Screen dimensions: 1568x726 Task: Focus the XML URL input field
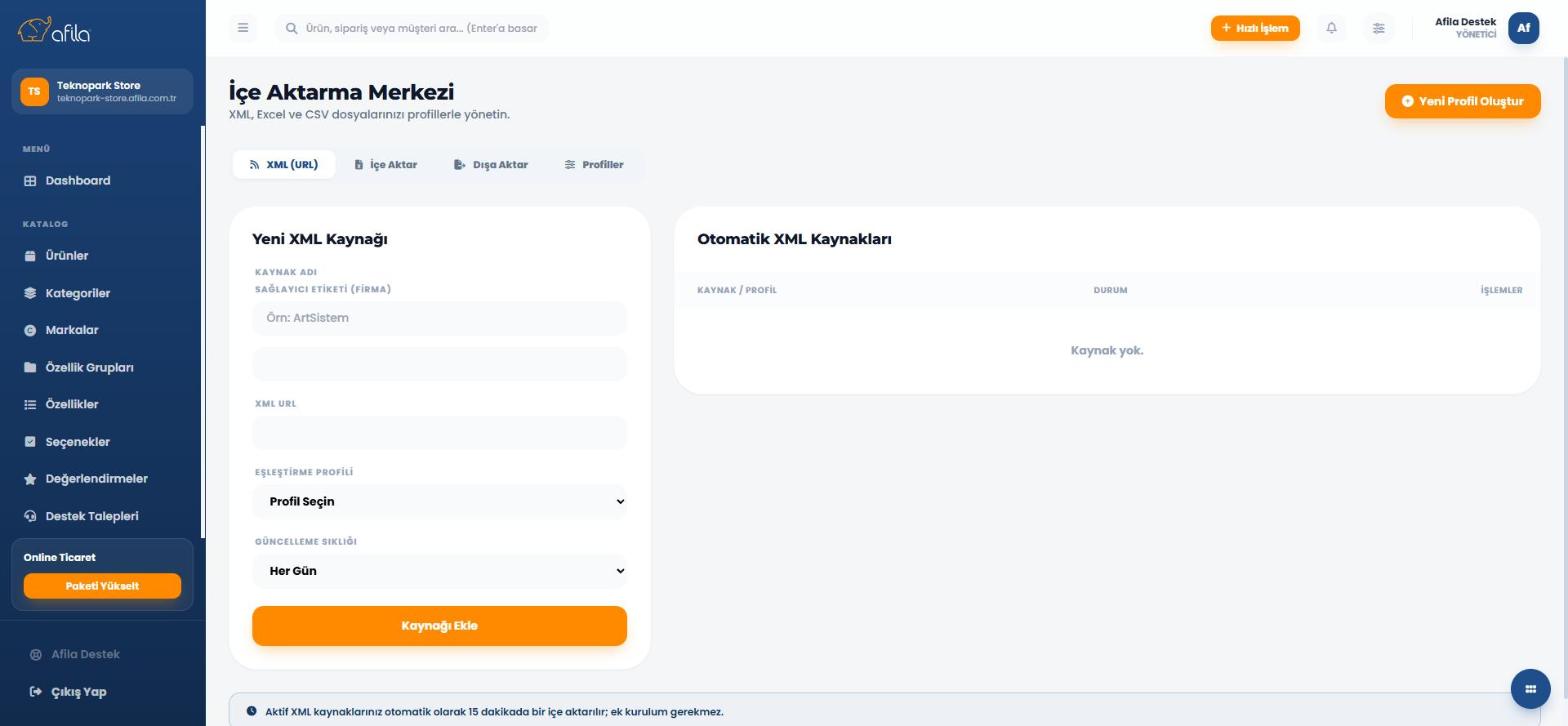(x=439, y=433)
